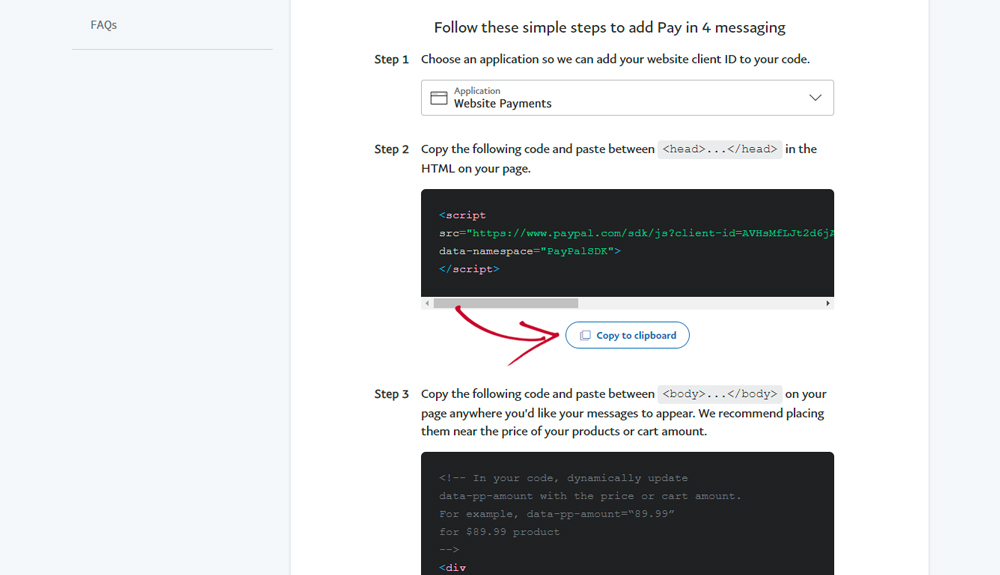Click the closing </script> tag in the code
The image size is (1000, 575).
pyautogui.click(x=469, y=269)
